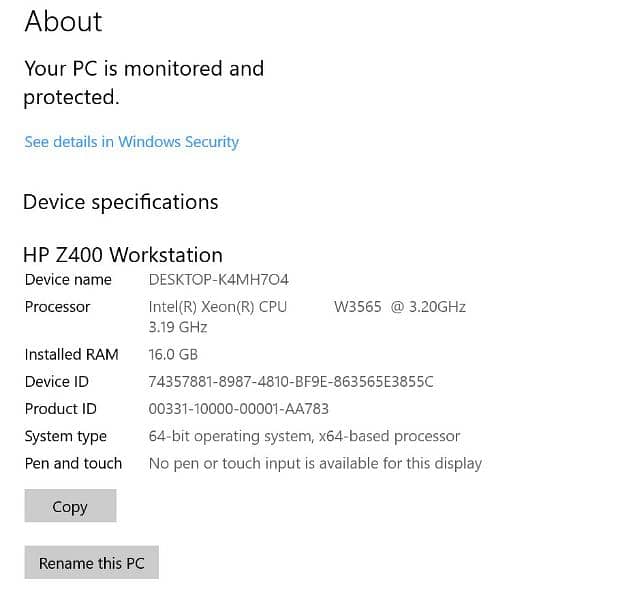
Task: Click the Pen and touch value text
Action: click(x=315, y=464)
